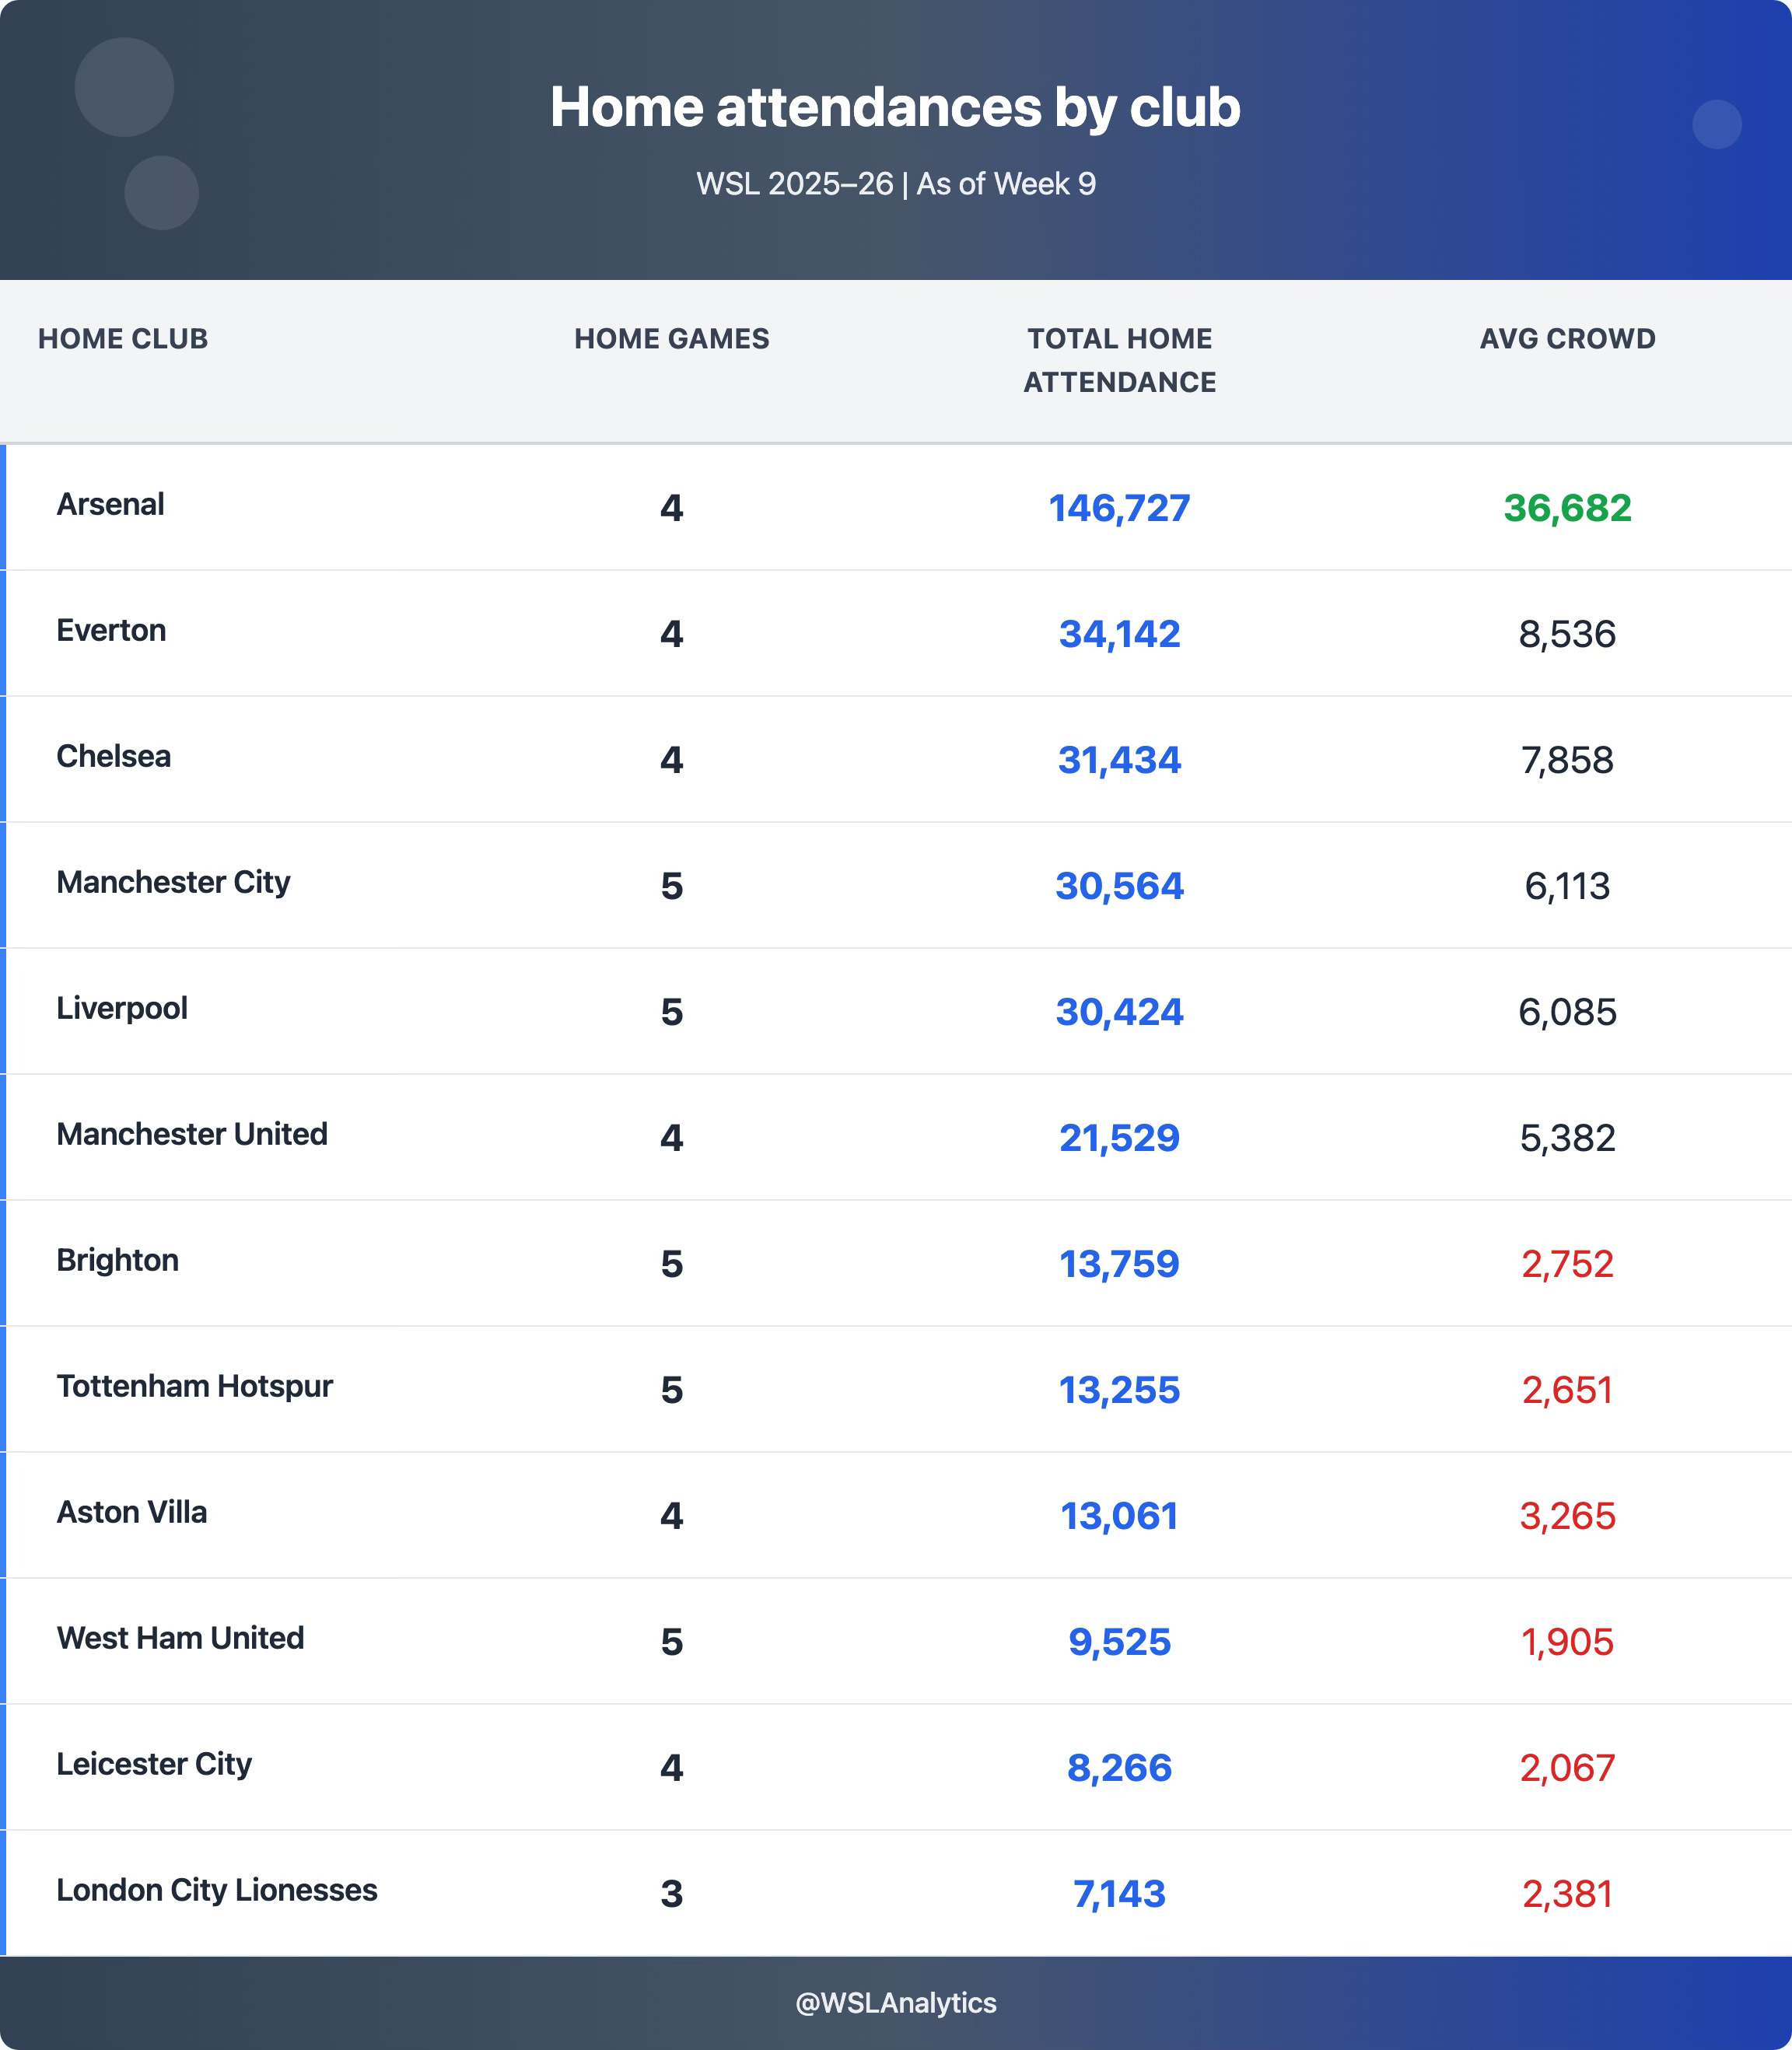Select the Arsenal club name
The height and width of the screenshot is (2050, 1792).
[x=110, y=504]
